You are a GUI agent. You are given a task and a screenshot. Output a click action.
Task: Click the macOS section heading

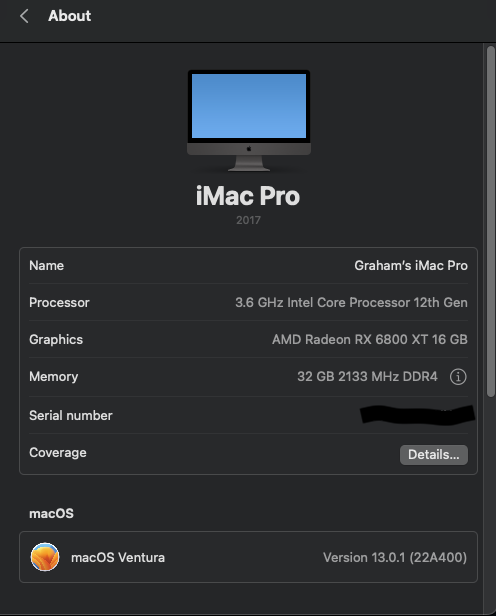pyautogui.click(x=51, y=513)
